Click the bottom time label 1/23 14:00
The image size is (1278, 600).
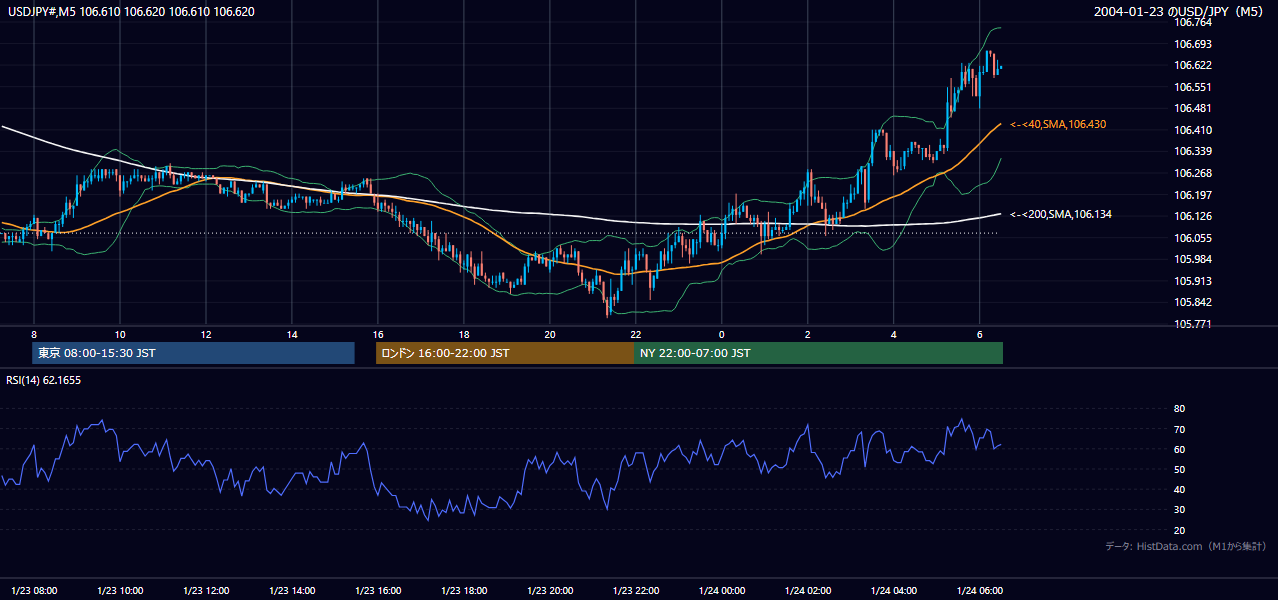click(x=292, y=590)
